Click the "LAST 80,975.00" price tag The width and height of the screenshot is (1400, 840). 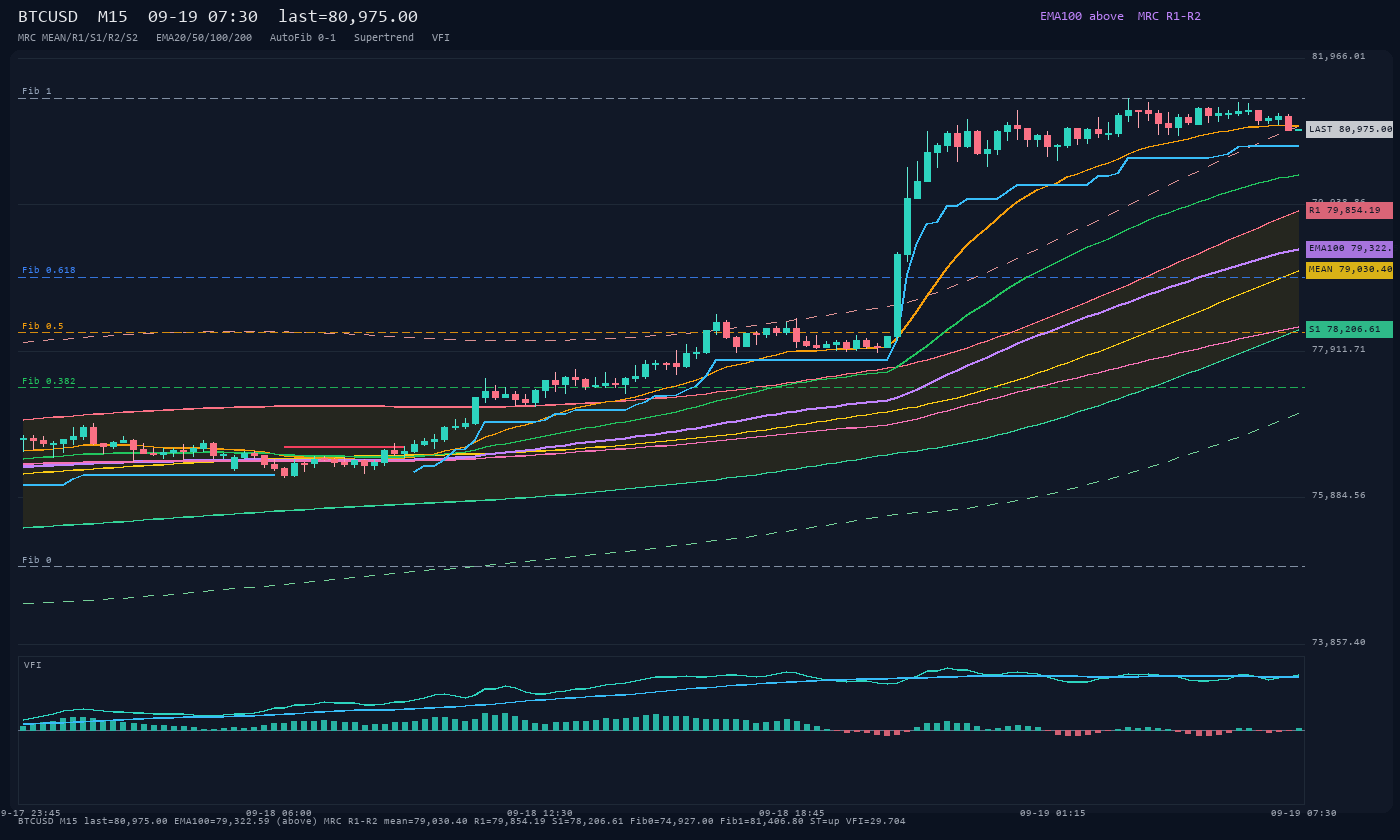(1349, 129)
